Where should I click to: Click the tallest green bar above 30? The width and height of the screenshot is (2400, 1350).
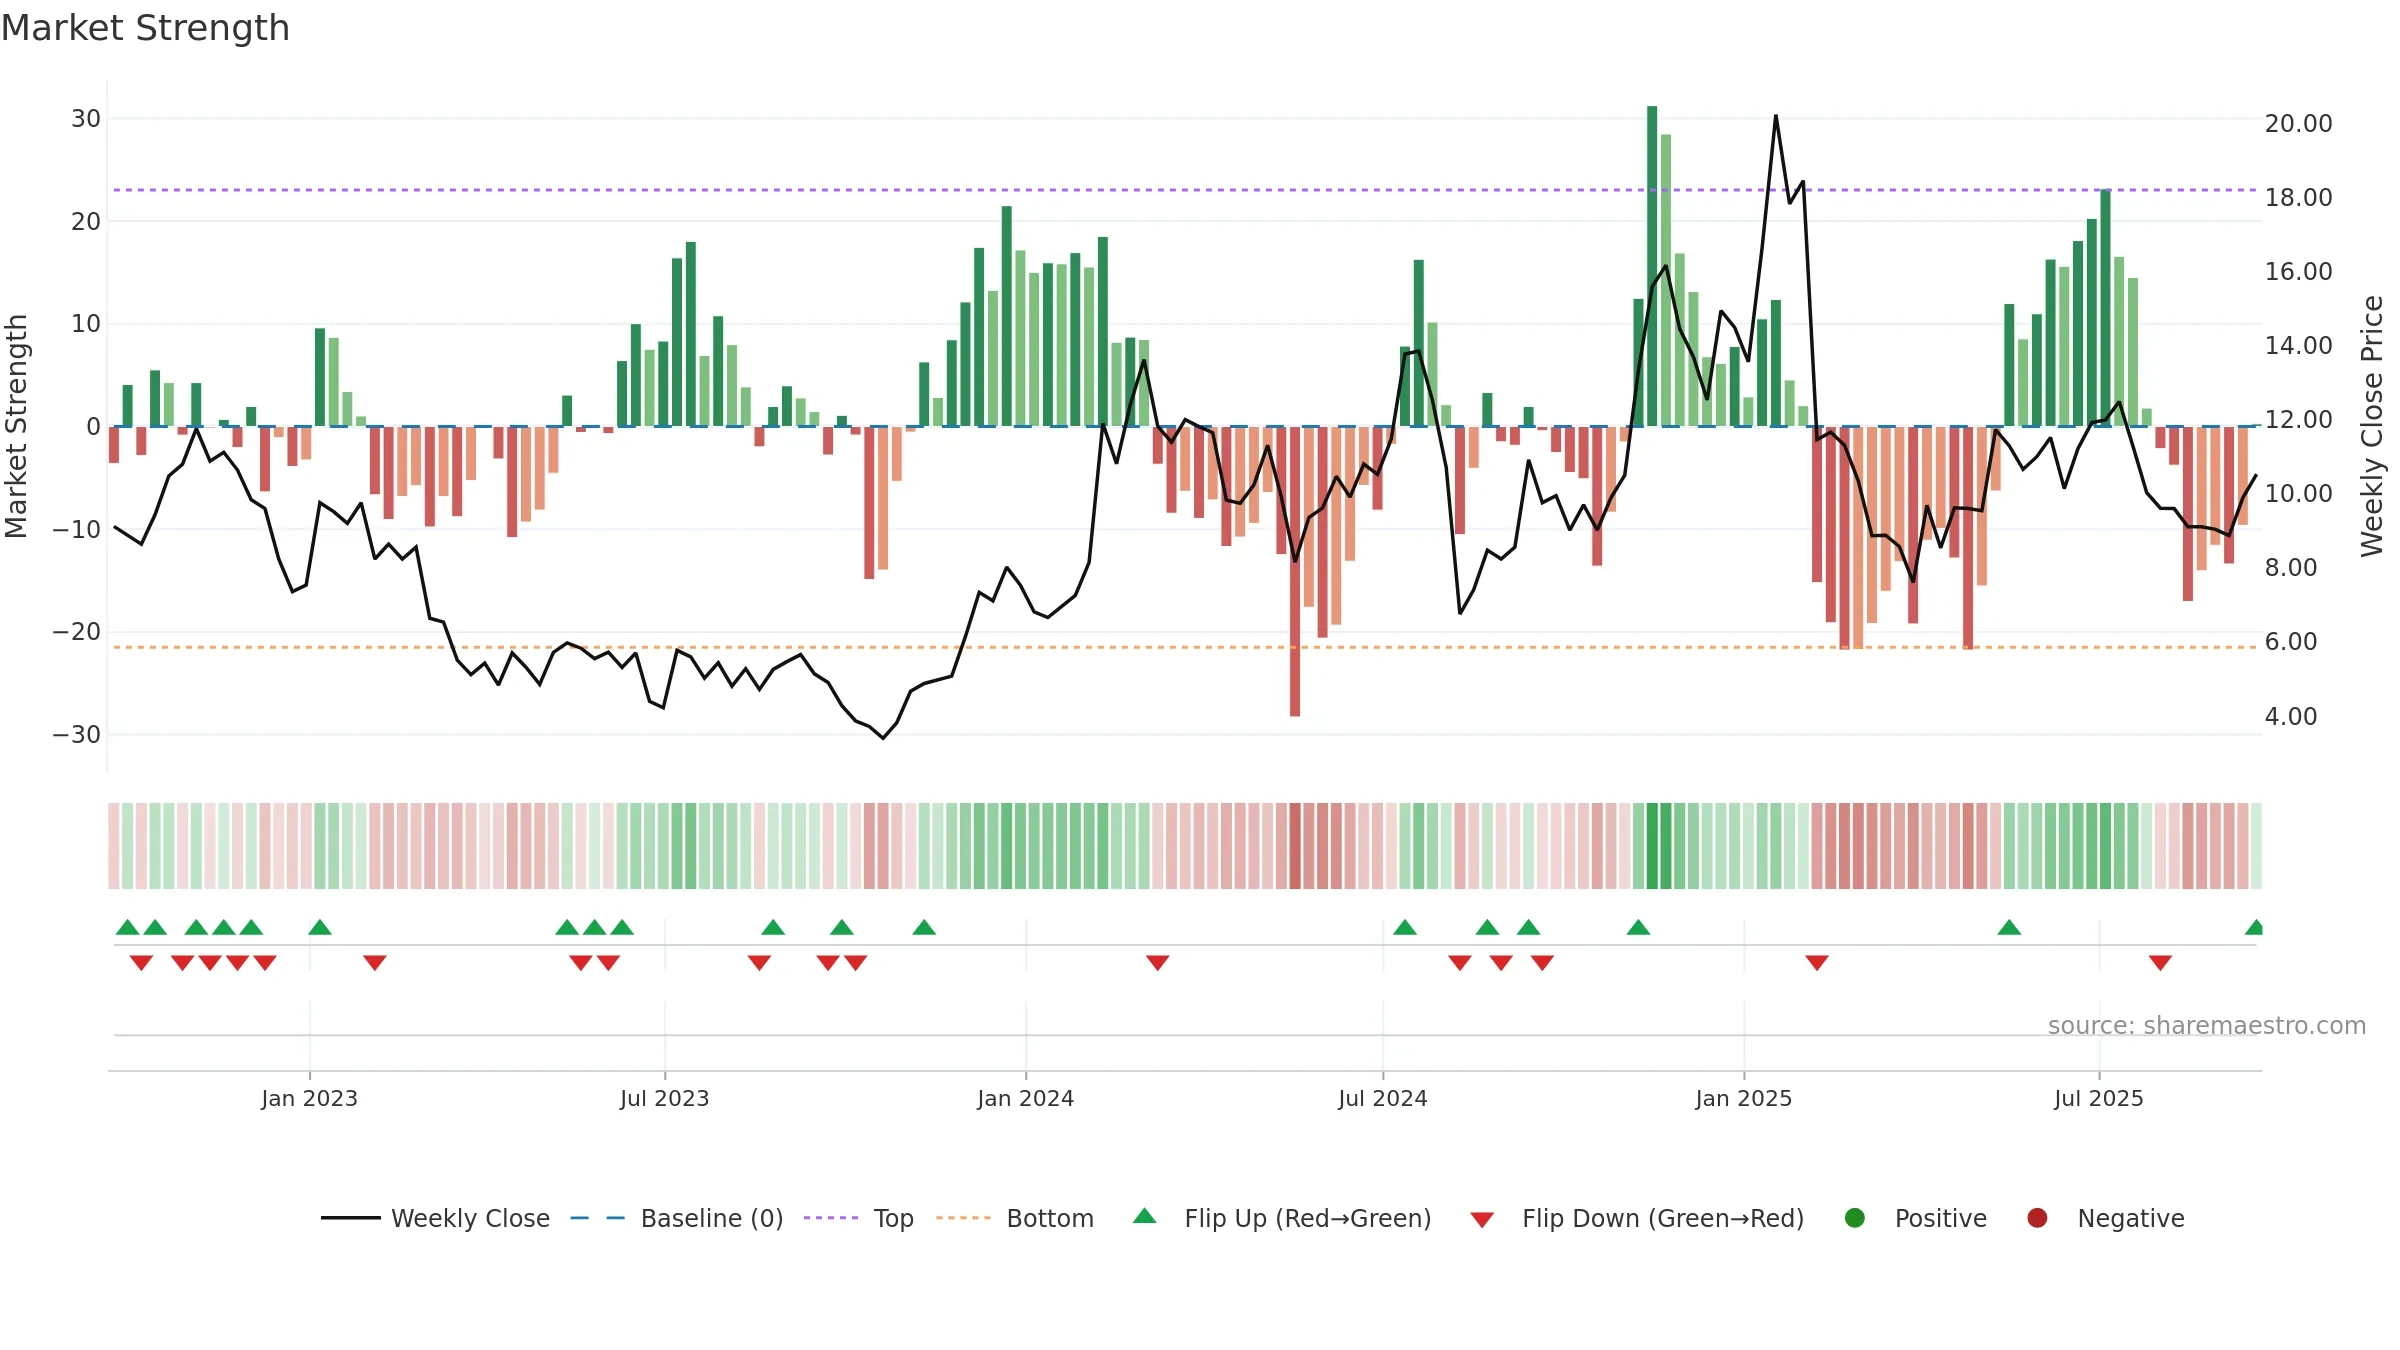click(1652, 266)
